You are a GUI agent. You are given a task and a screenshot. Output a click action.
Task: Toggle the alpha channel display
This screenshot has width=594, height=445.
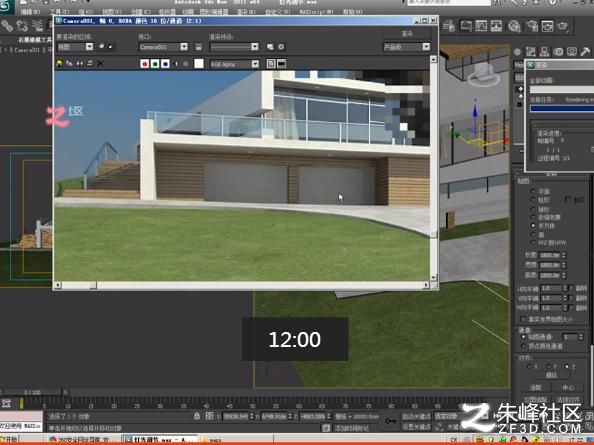coord(175,64)
